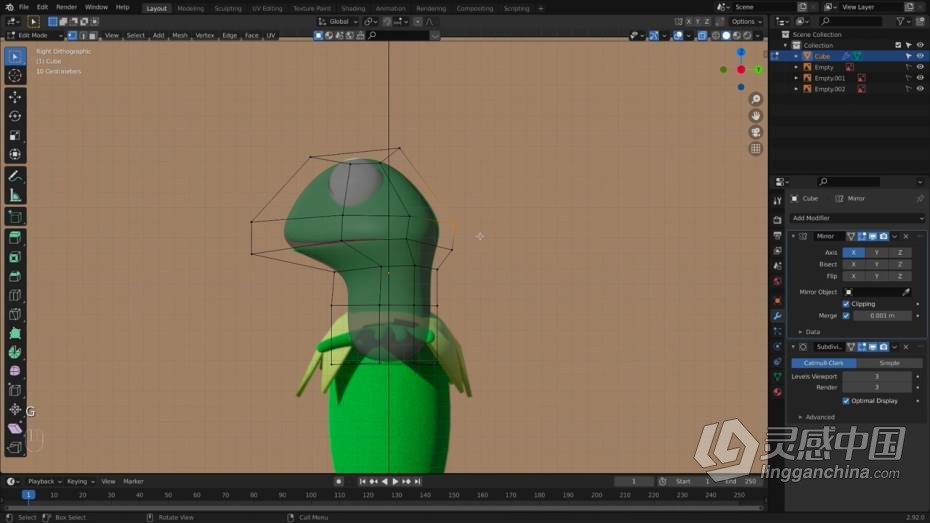Screen dimensions: 930x523
Task: Enable Flip Z in Mirror modifier
Action: [x=900, y=276]
